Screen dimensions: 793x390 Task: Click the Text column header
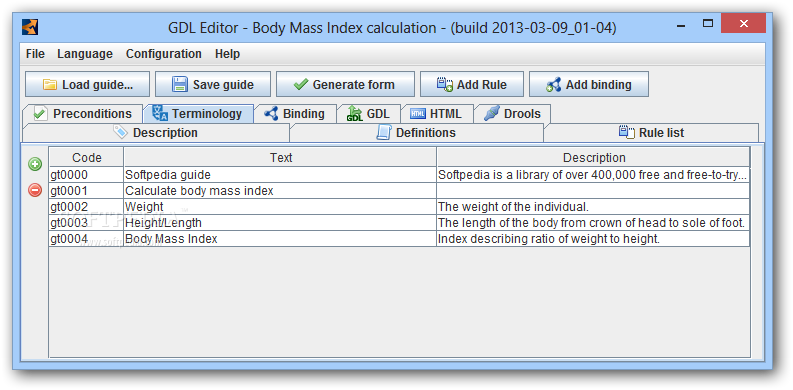[x=280, y=157]
